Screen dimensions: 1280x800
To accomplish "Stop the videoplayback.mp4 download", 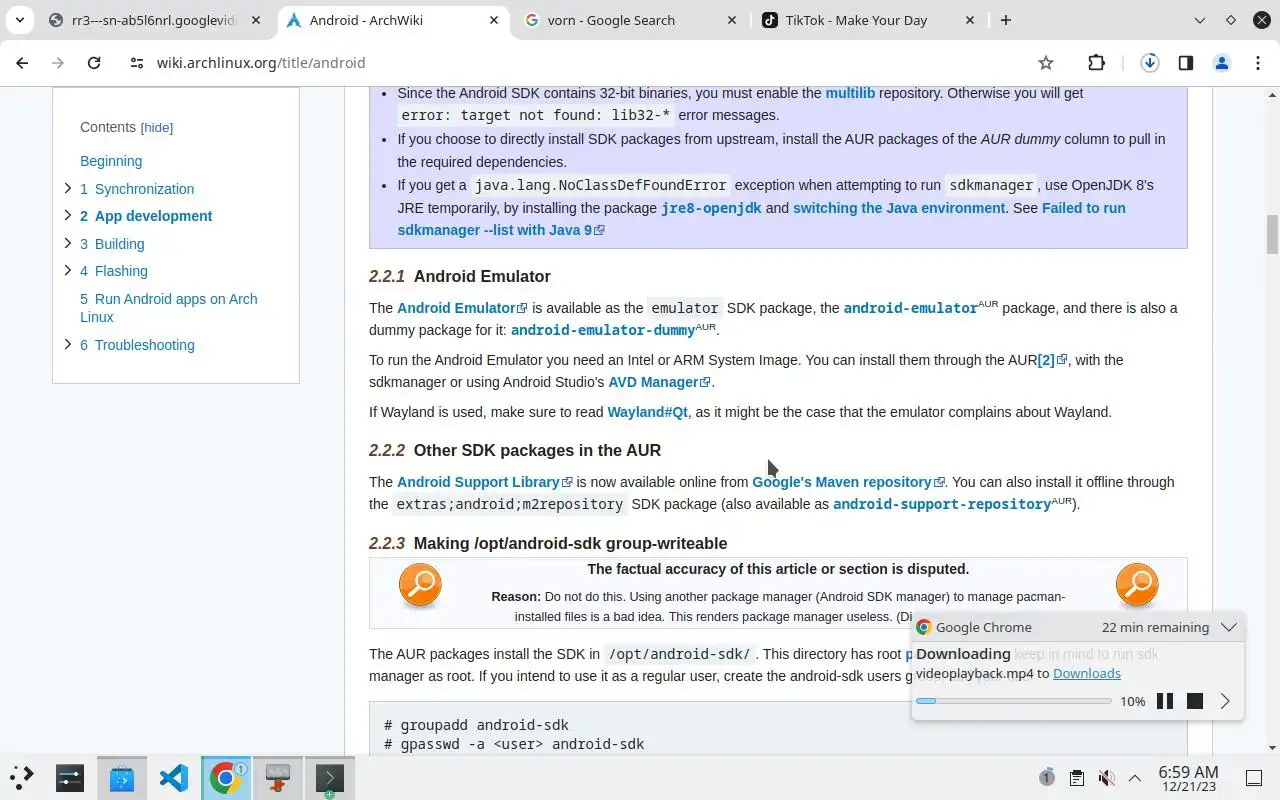I will (1195, 701).
